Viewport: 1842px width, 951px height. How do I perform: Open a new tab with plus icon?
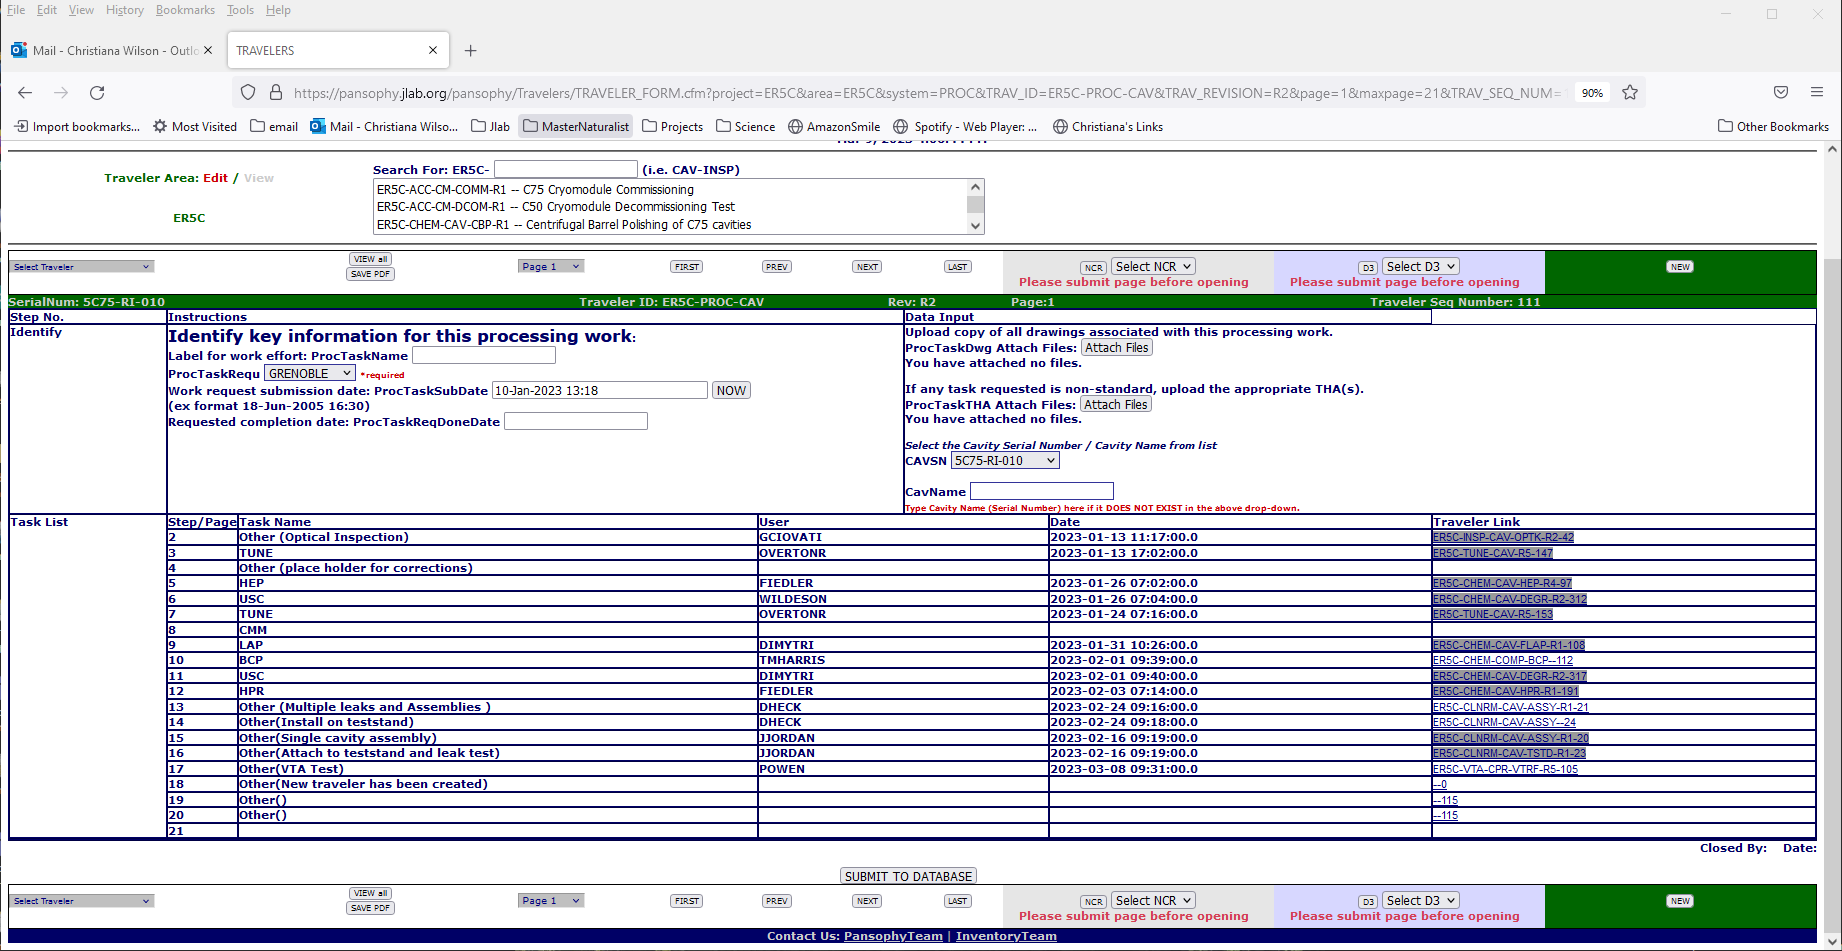470,50
